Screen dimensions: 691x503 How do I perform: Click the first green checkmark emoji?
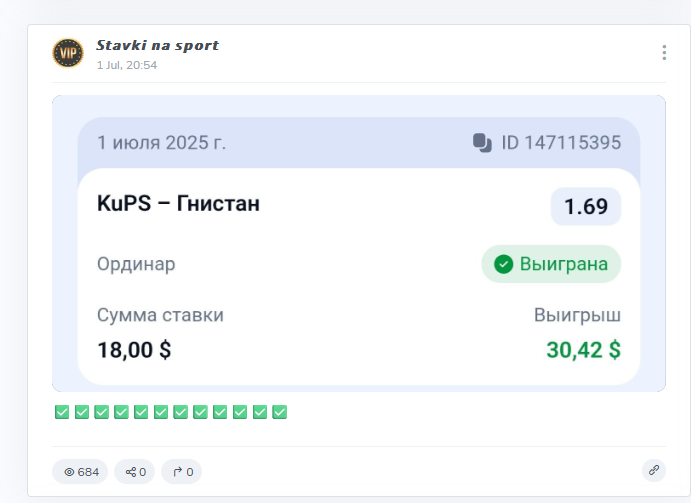point(62,412)
